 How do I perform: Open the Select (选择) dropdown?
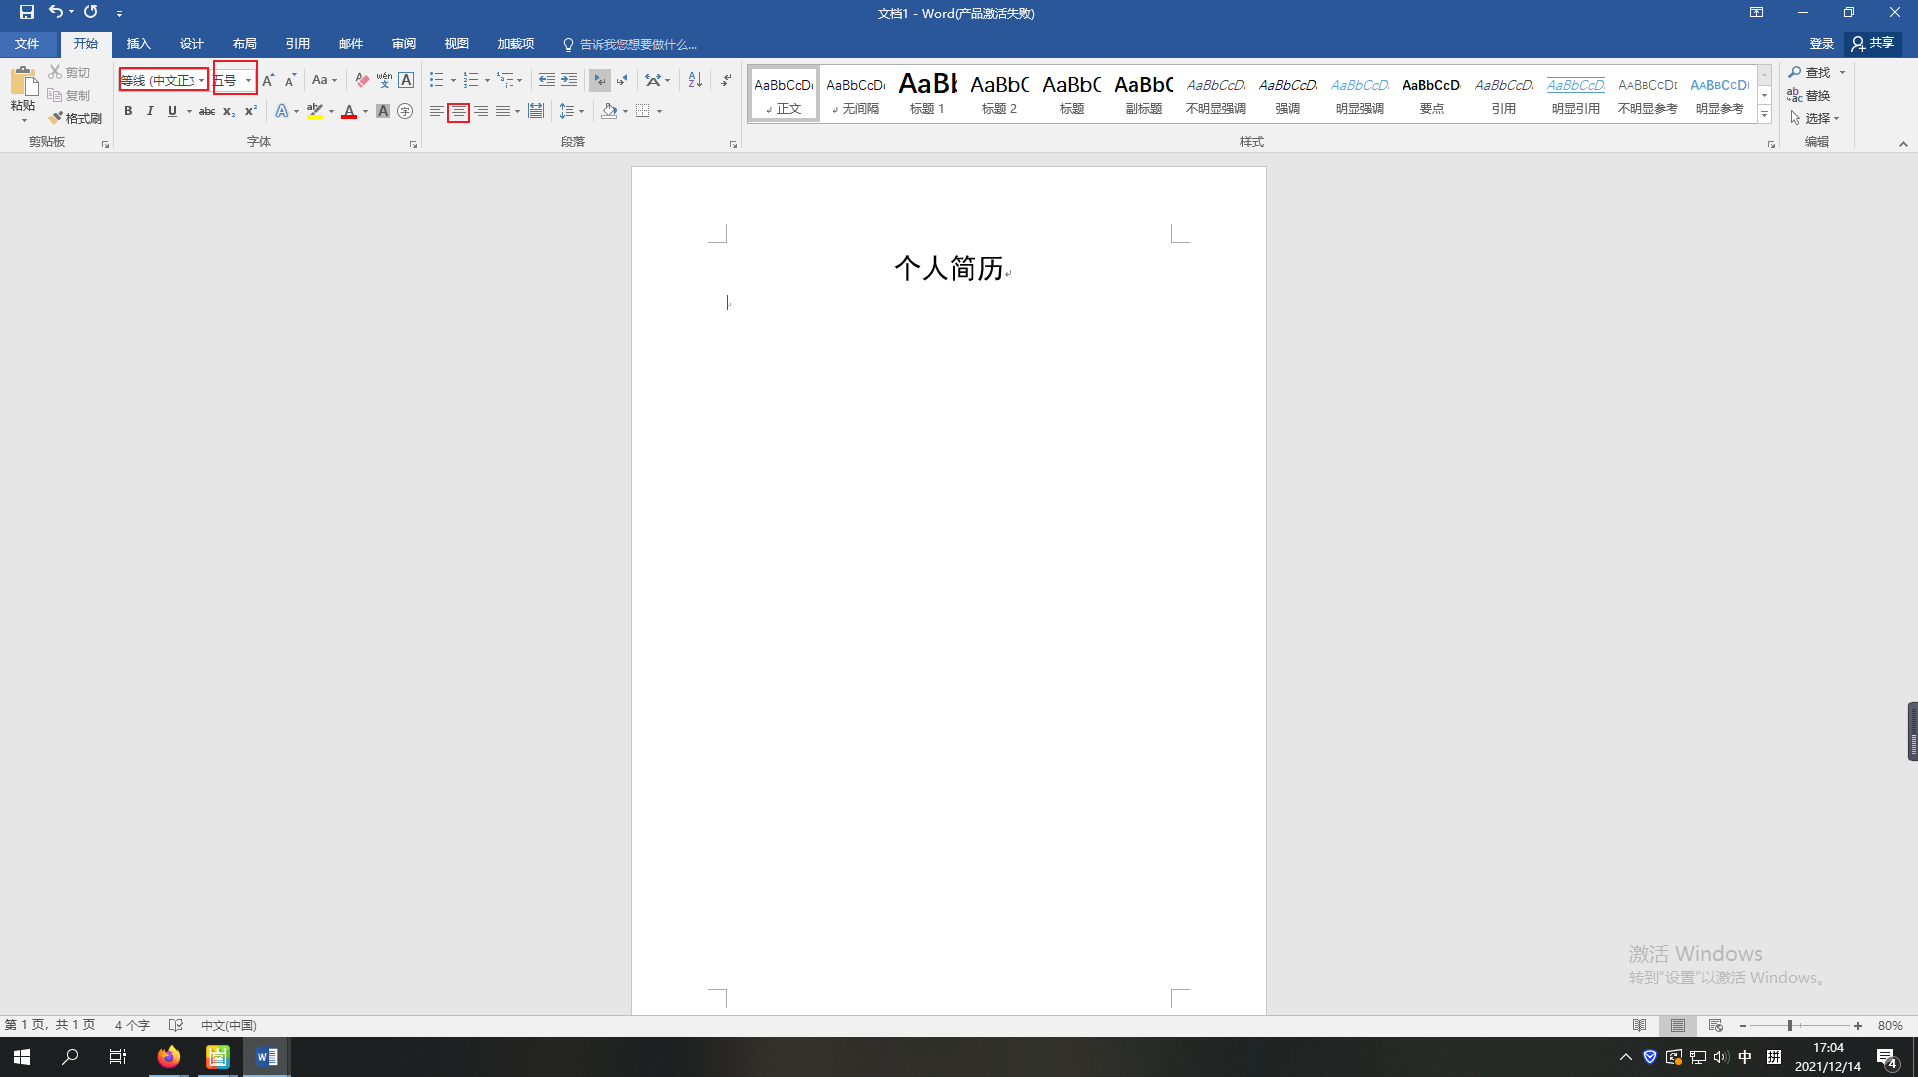[x=1815, y=118]
